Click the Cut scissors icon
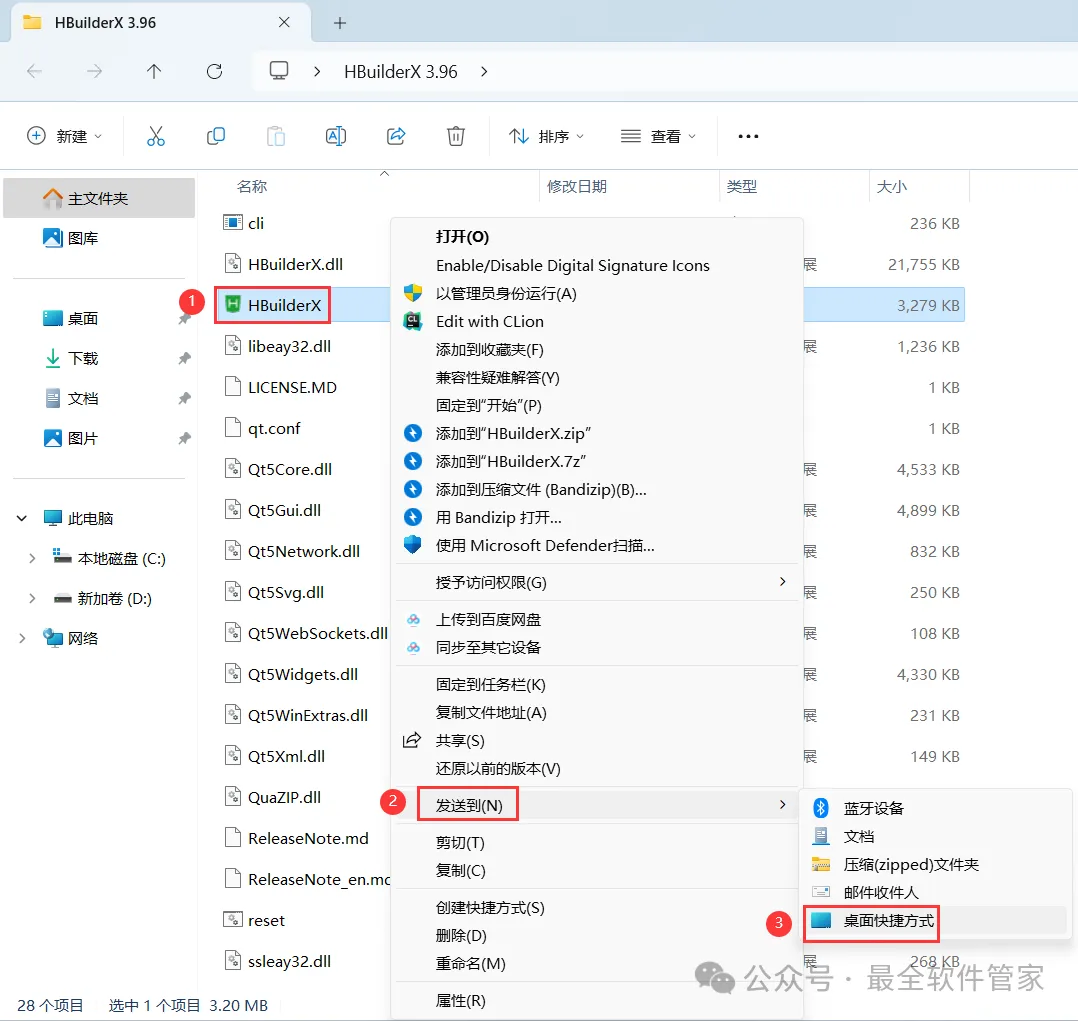 click(156, 136)
